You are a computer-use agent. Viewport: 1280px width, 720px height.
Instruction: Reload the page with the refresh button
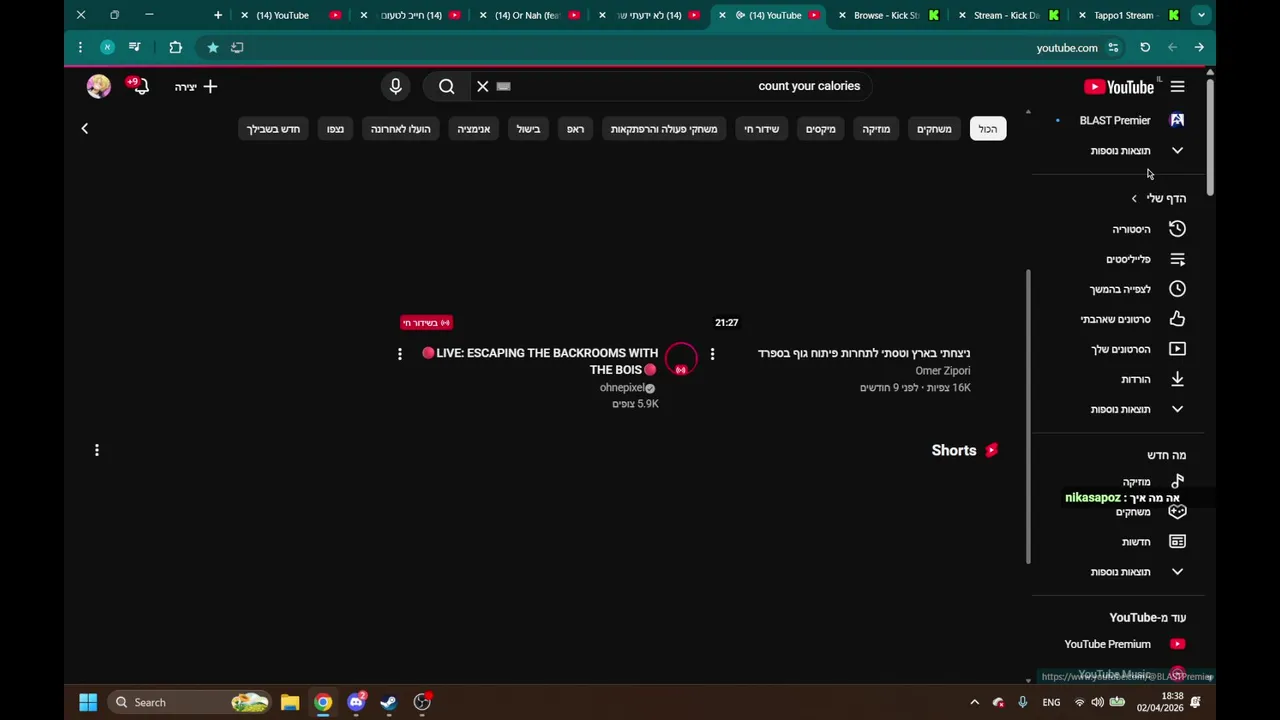click(x=1145, y=47)
